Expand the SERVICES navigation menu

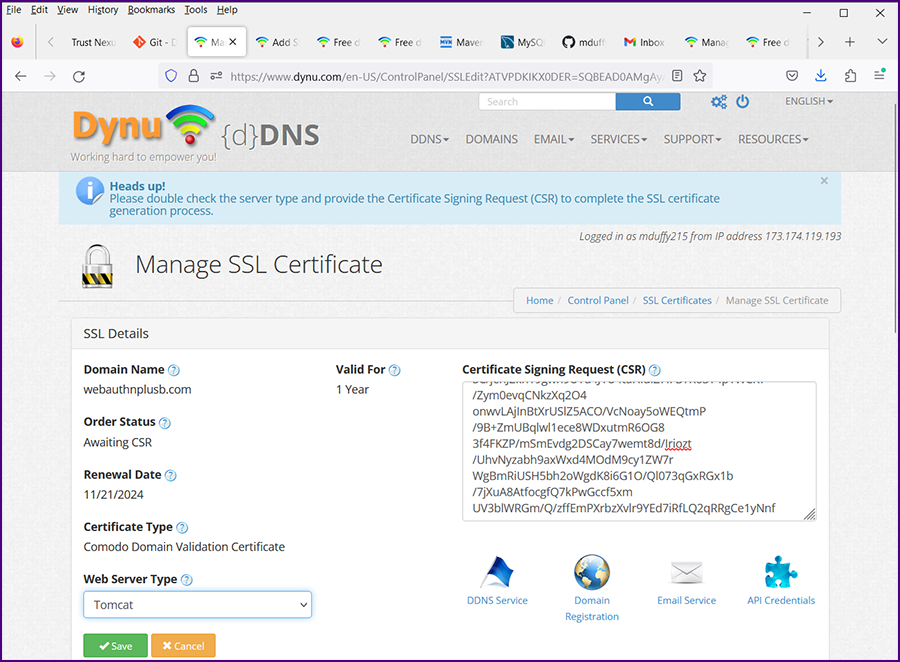(x=619, y=139)
